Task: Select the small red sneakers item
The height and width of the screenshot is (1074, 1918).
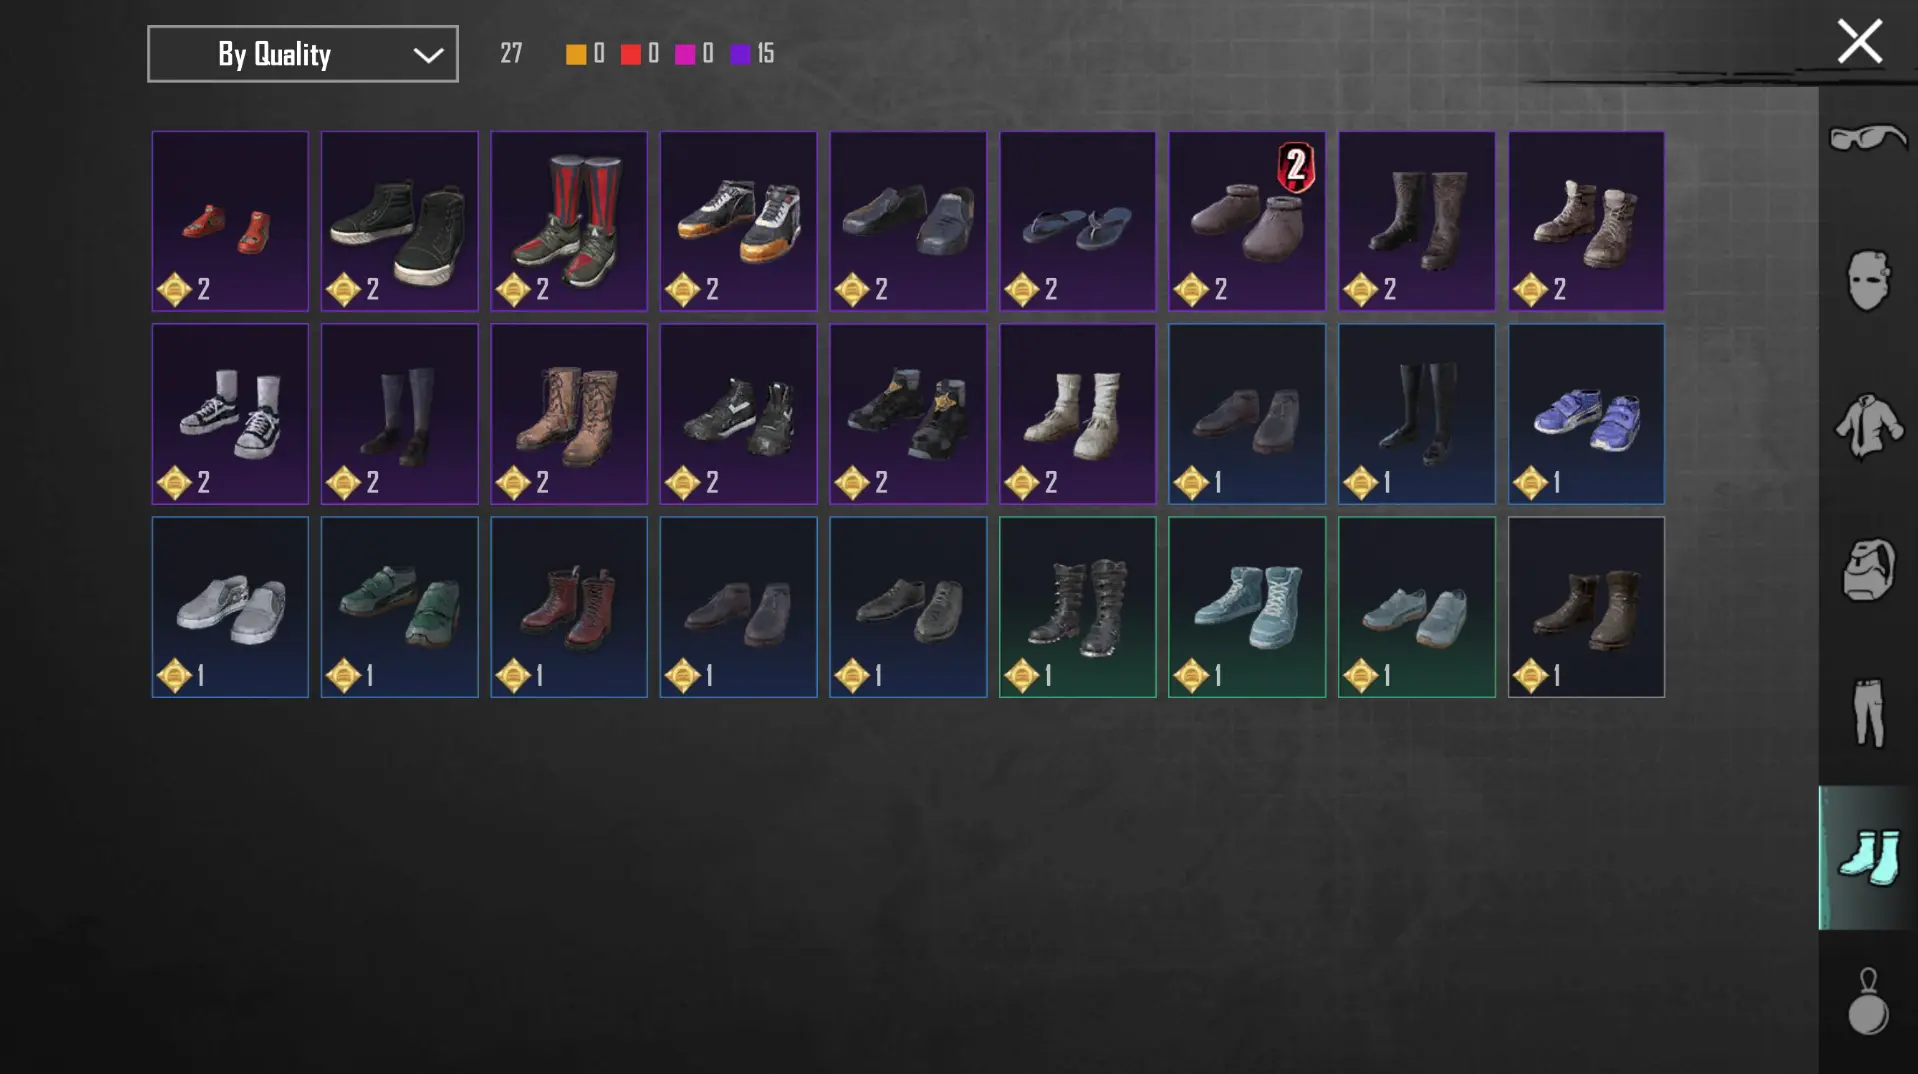Action: click(230, 221)
